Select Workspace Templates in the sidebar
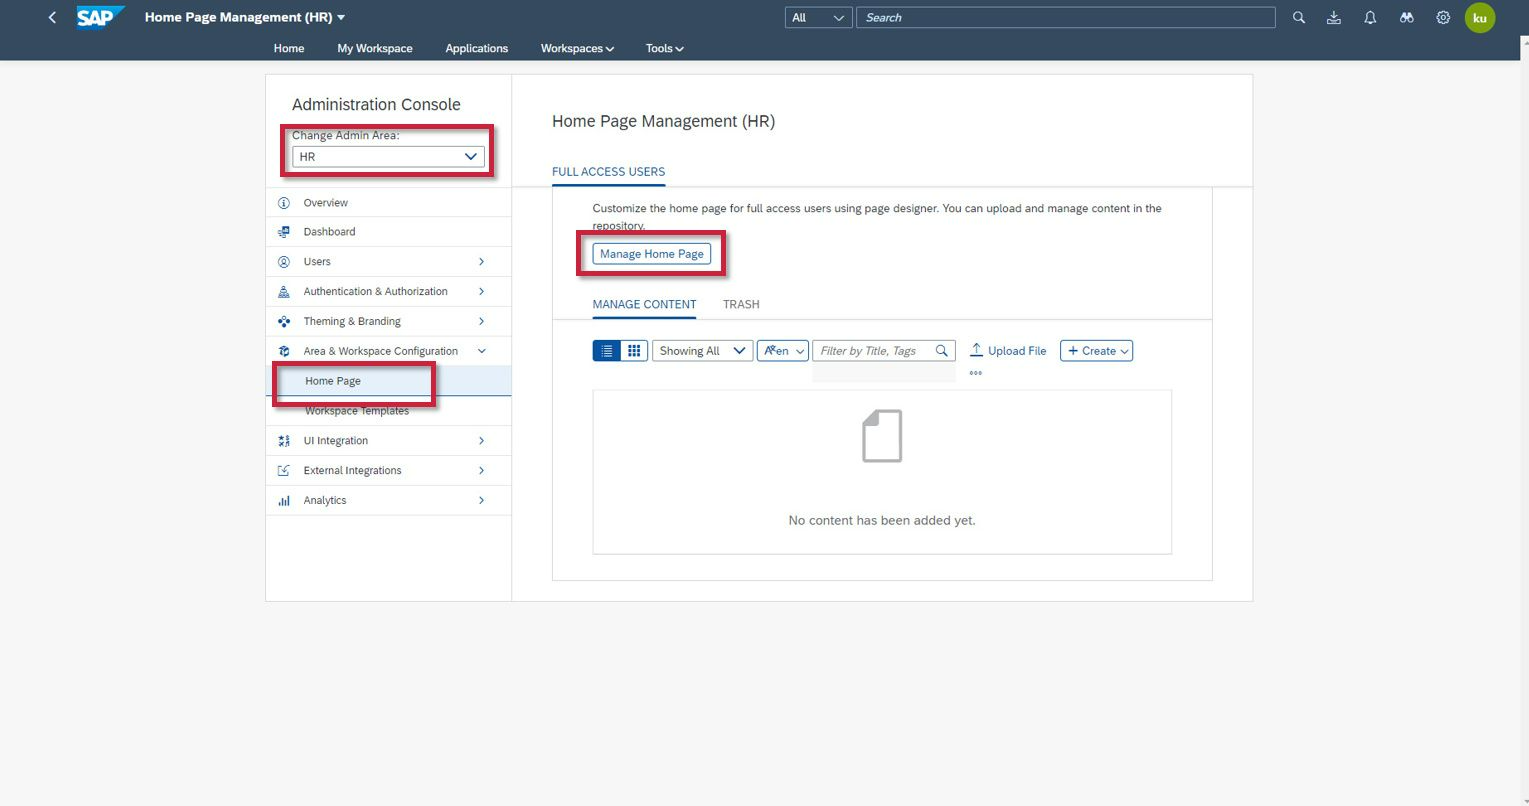 pos(388,411)
